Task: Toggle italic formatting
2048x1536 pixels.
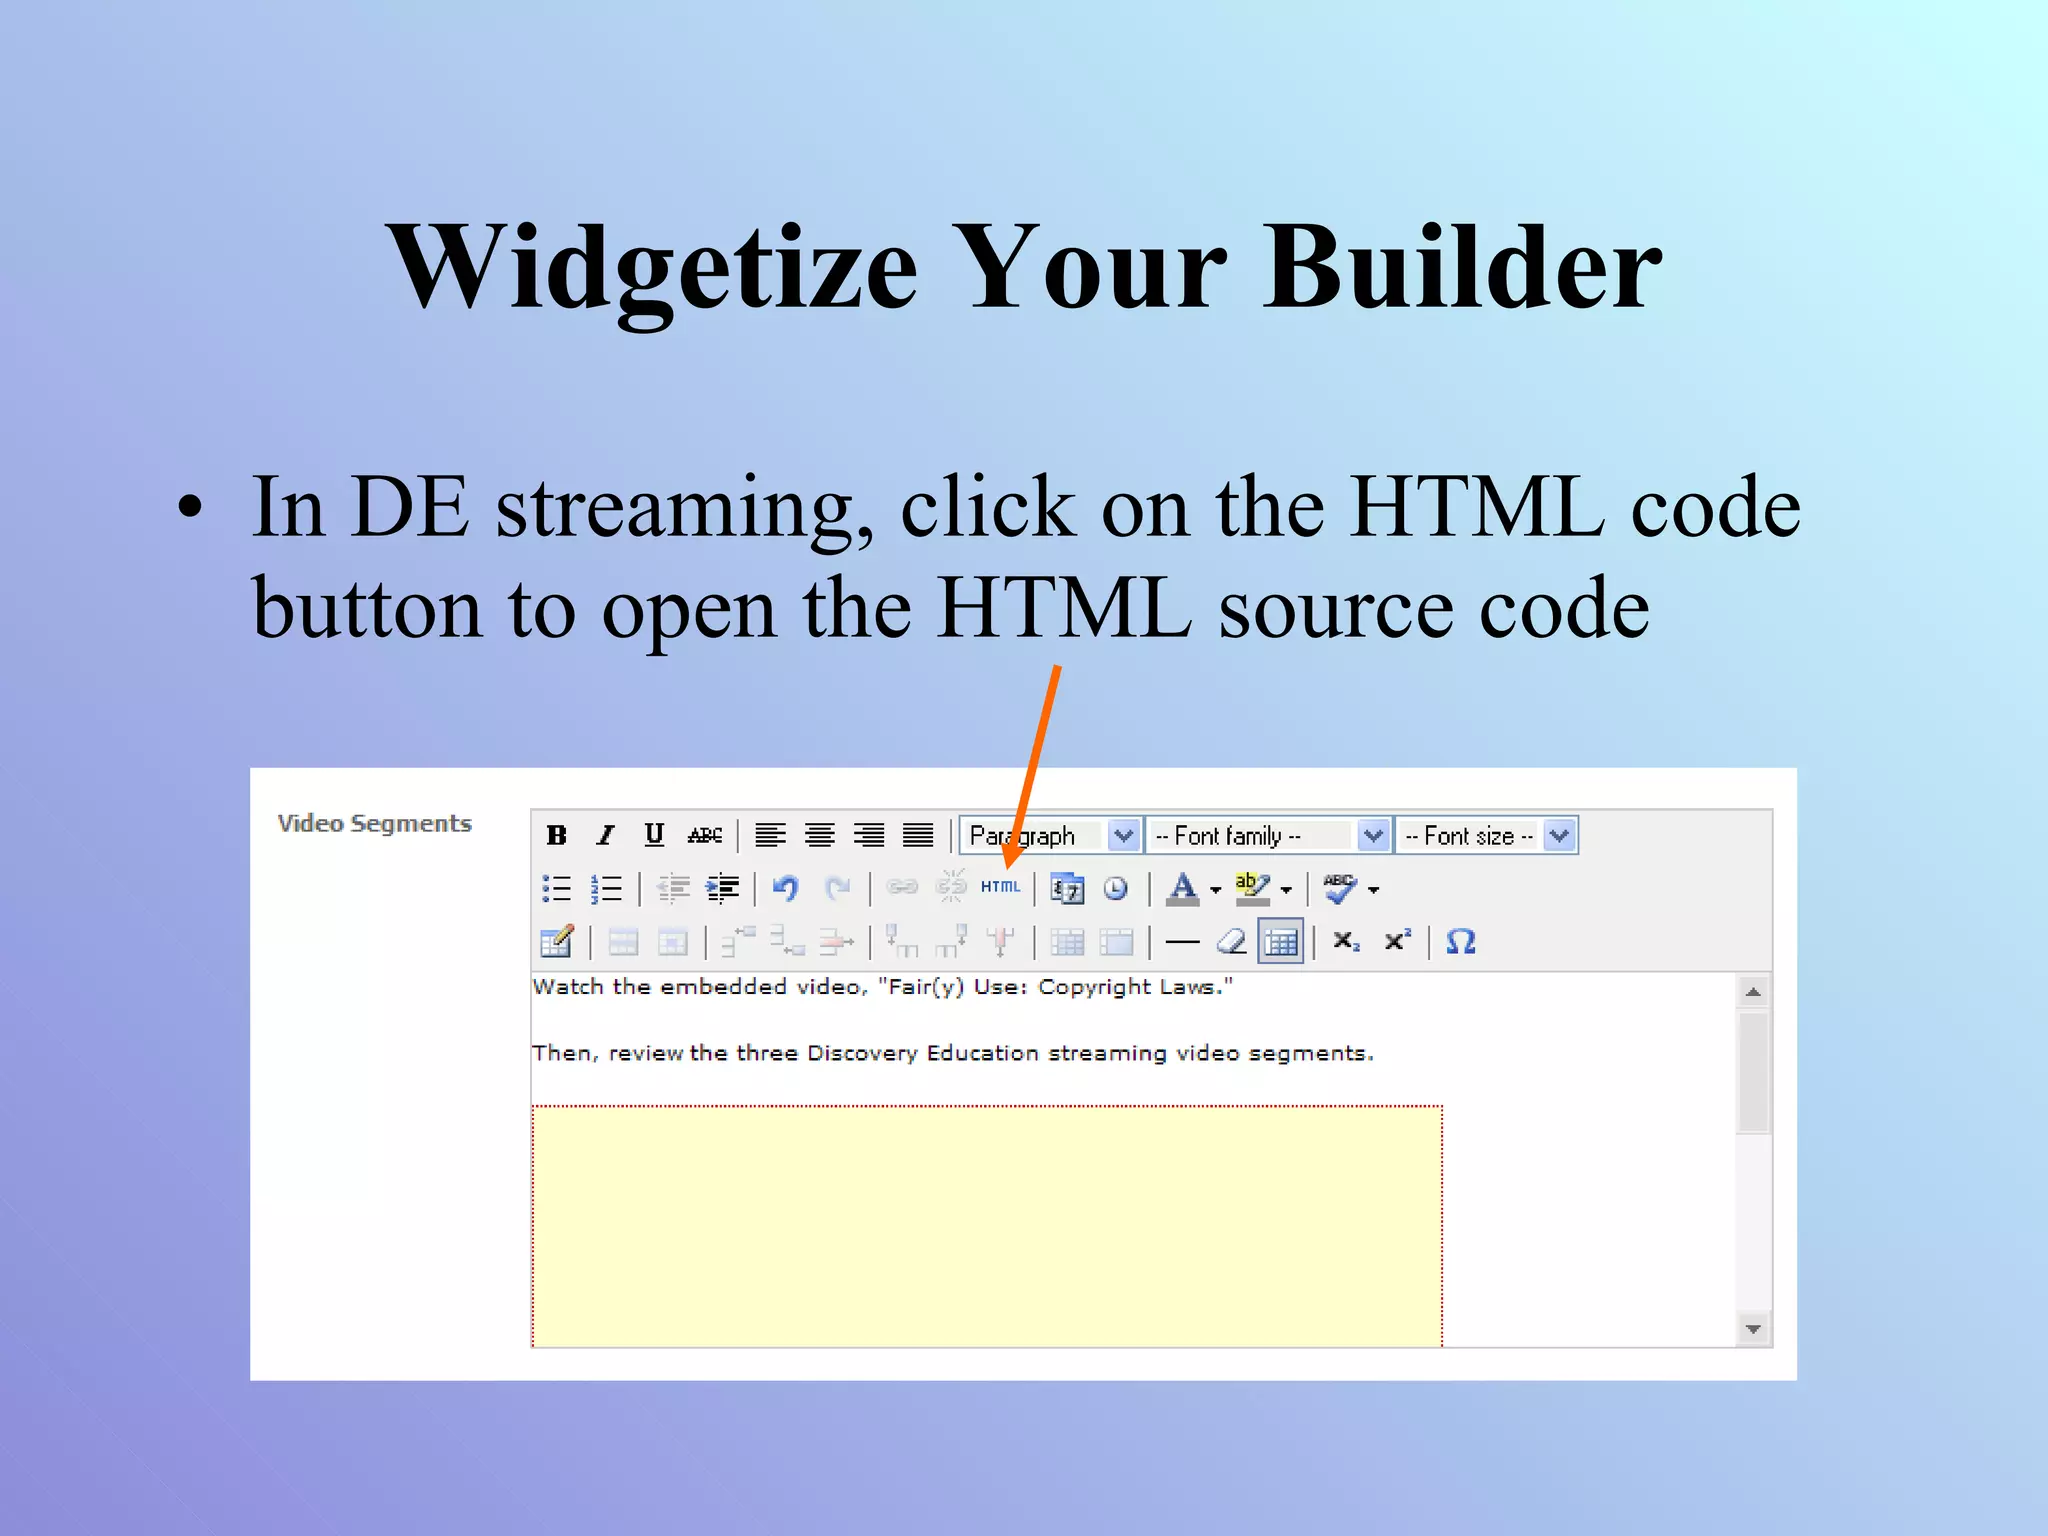Action: coord(605,835)
